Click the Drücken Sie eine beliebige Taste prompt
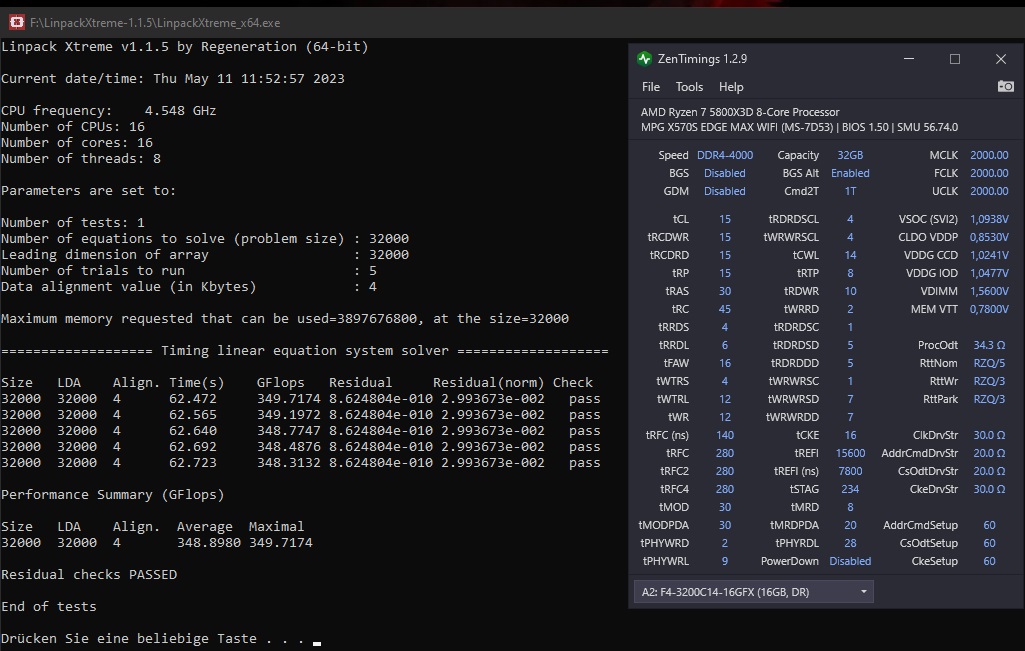Image resolution: width=1025 pixels, height=651 pixels. pyautogui.click(x=153, y=639)
